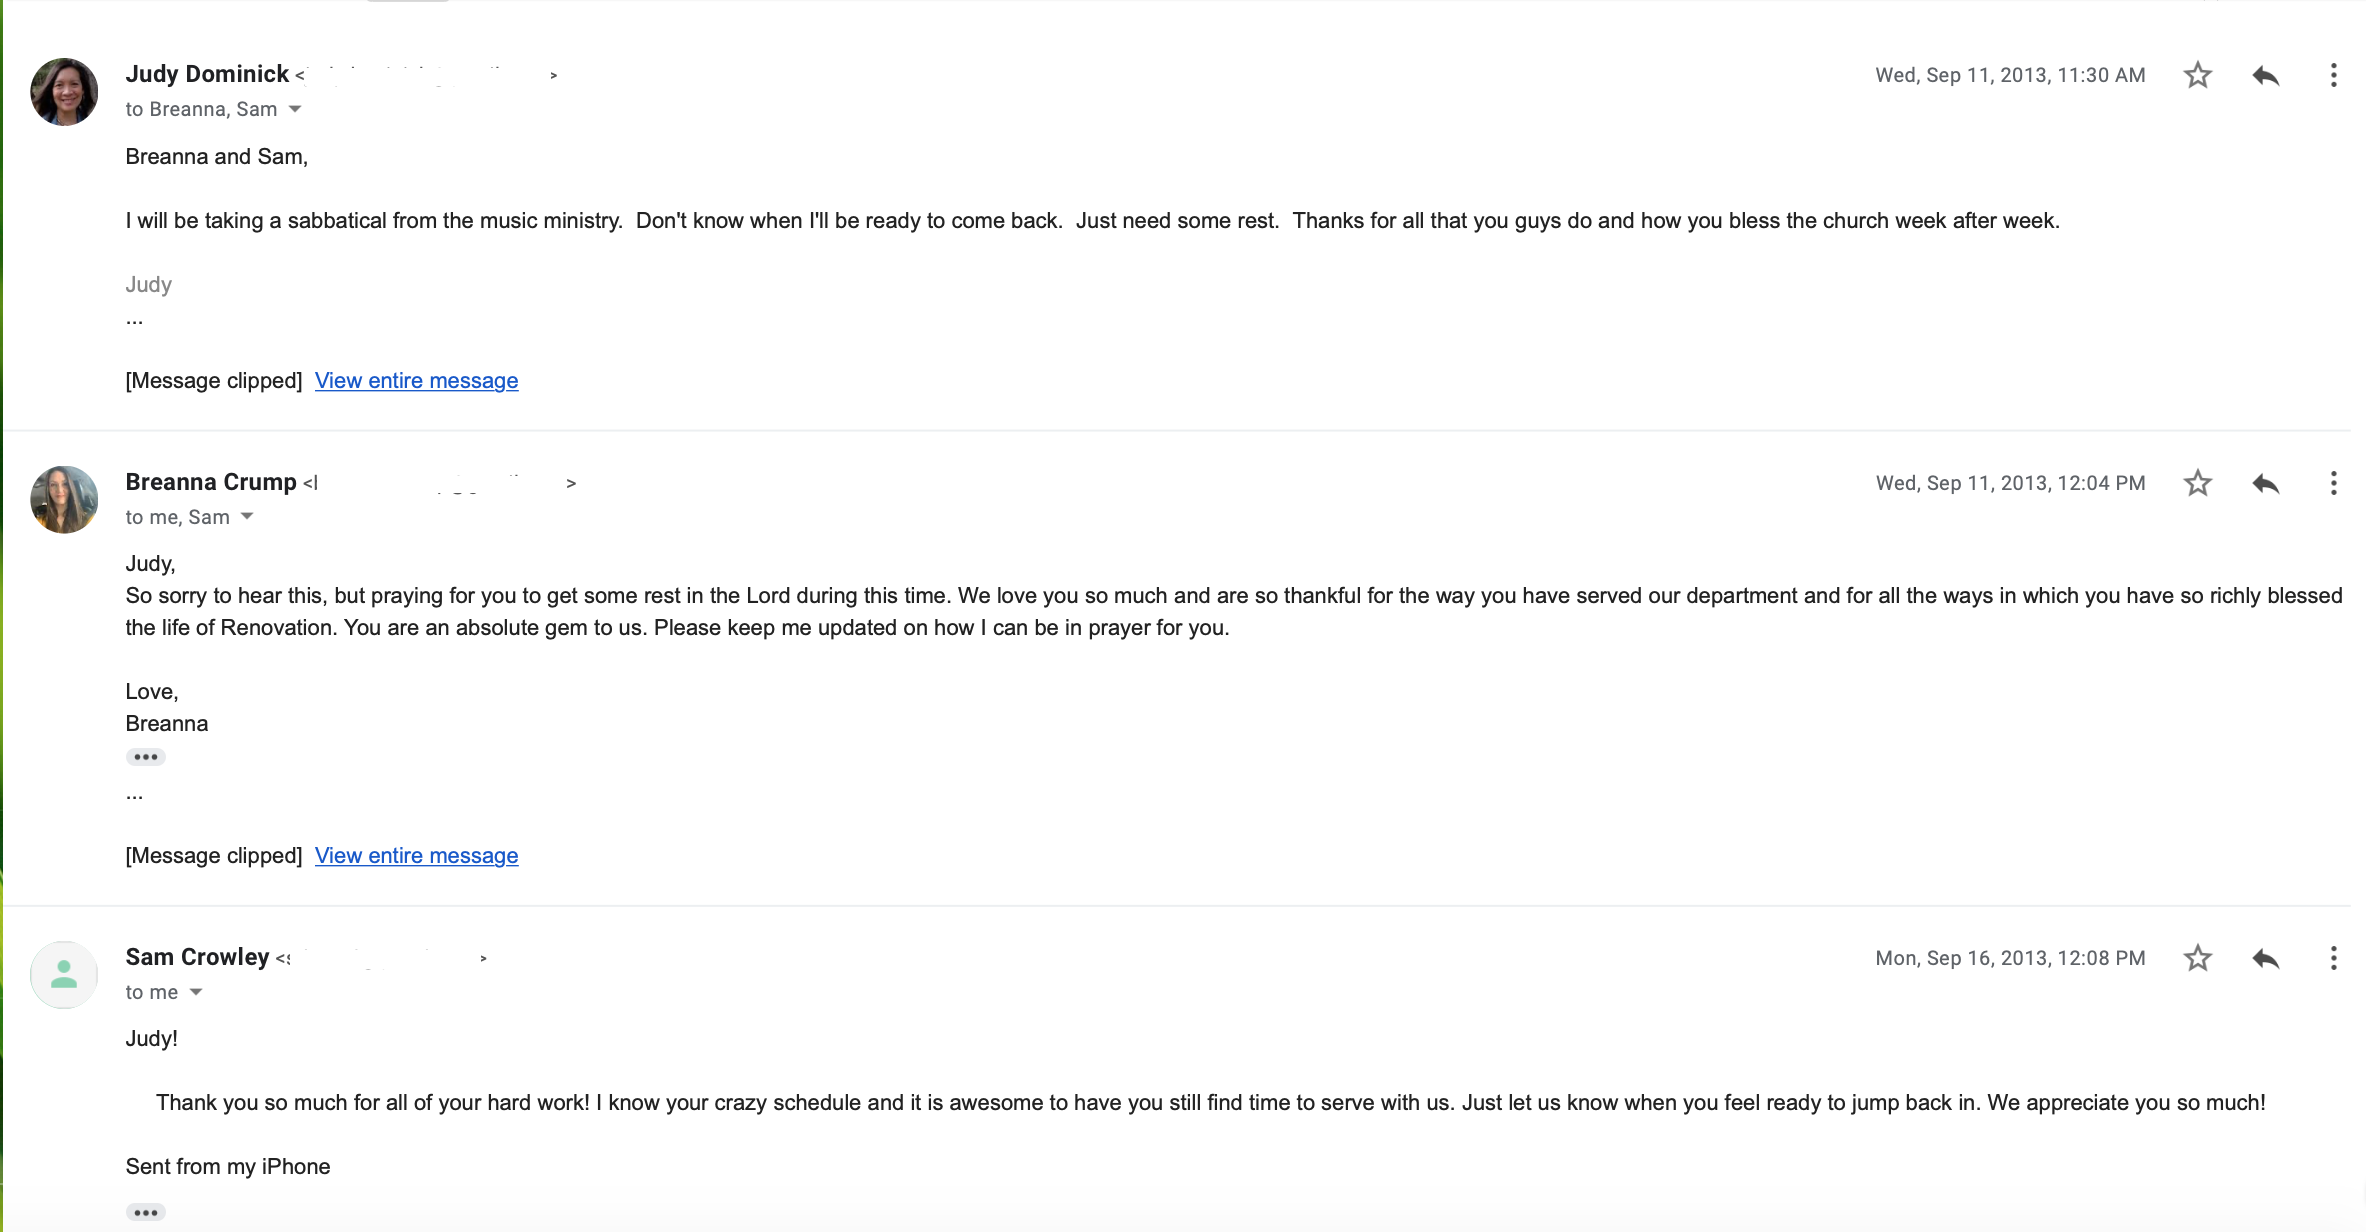Show trimmed content in Breanna's message
2366x1232 pixels.
click(146, 757)
